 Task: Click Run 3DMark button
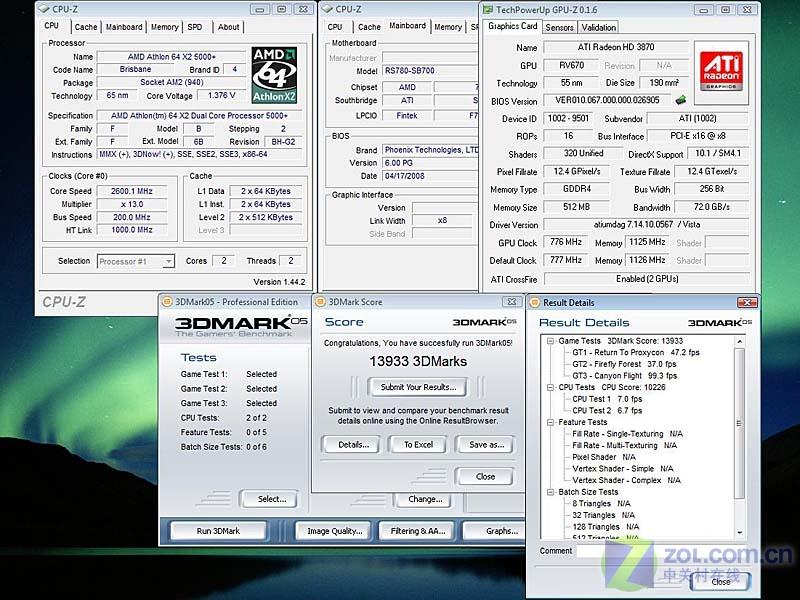point(218,531)
